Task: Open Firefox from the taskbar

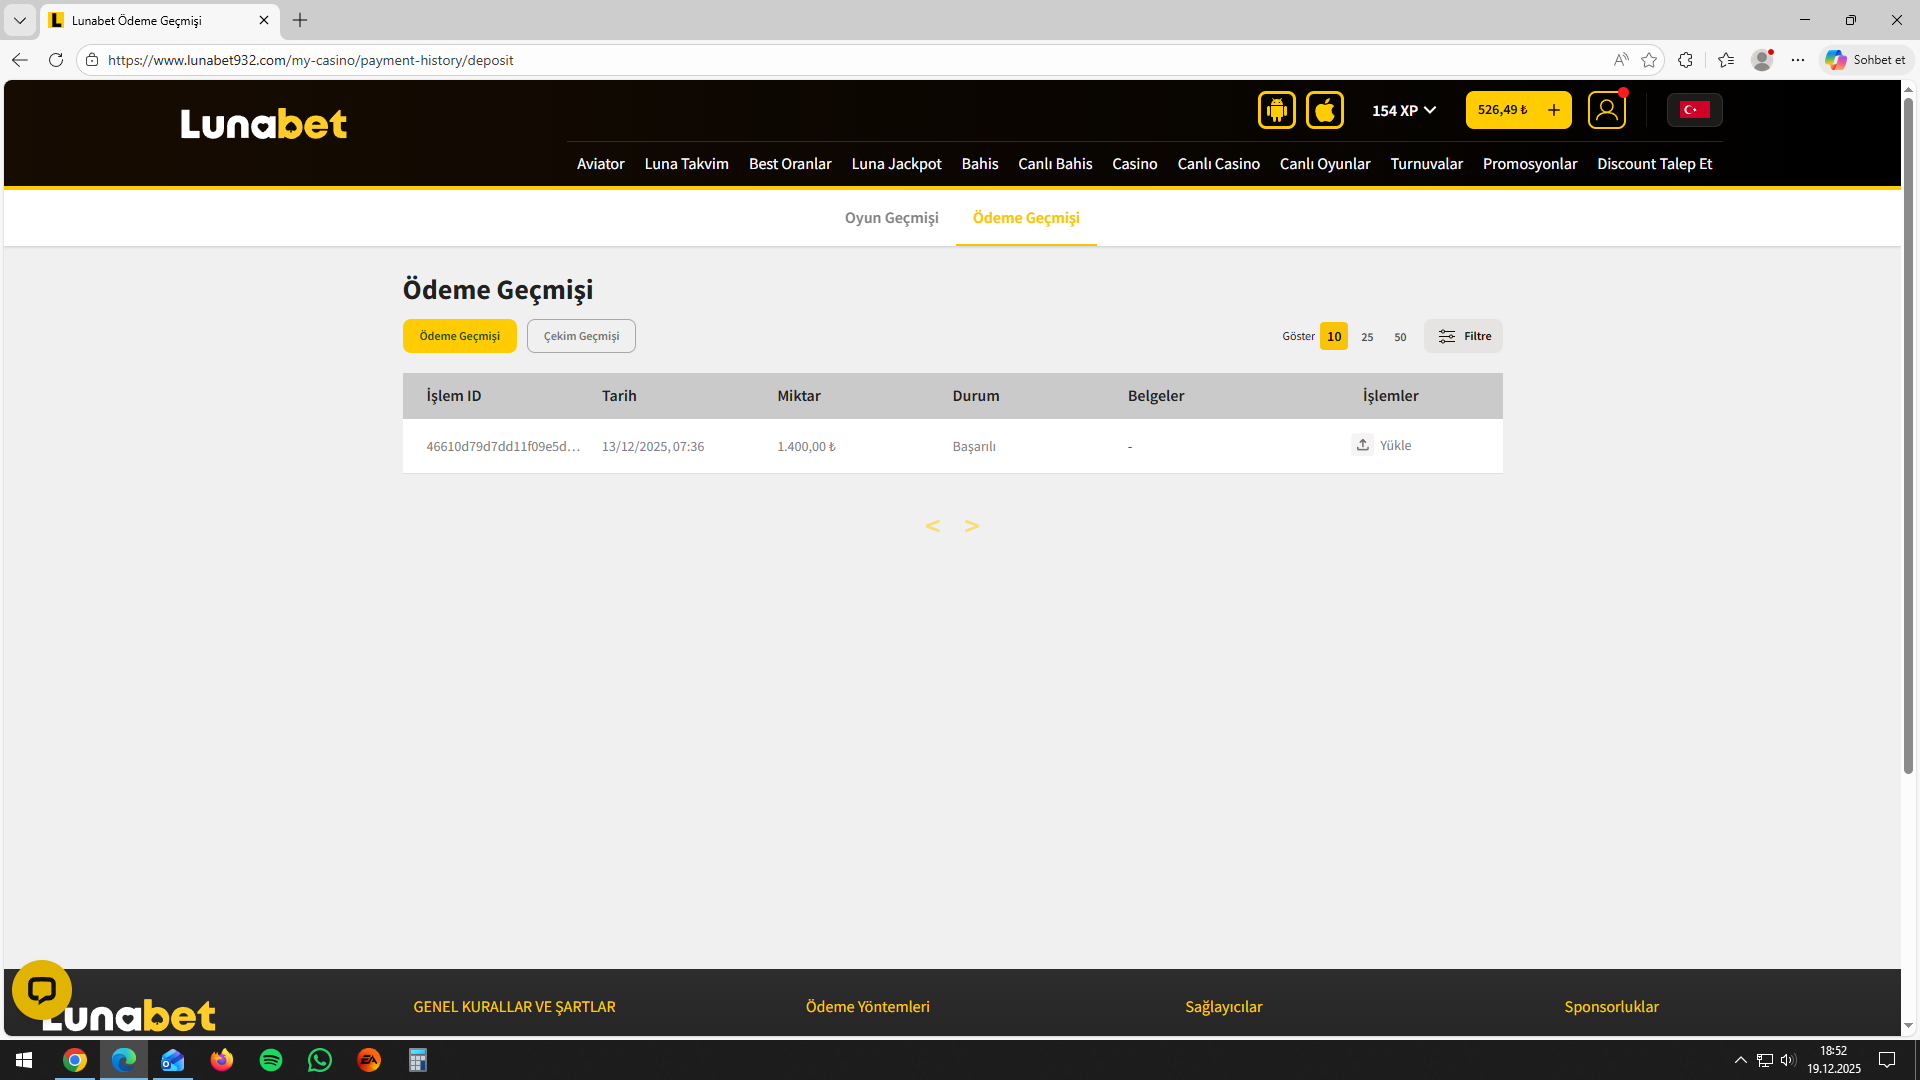Action: (222, 1060)
